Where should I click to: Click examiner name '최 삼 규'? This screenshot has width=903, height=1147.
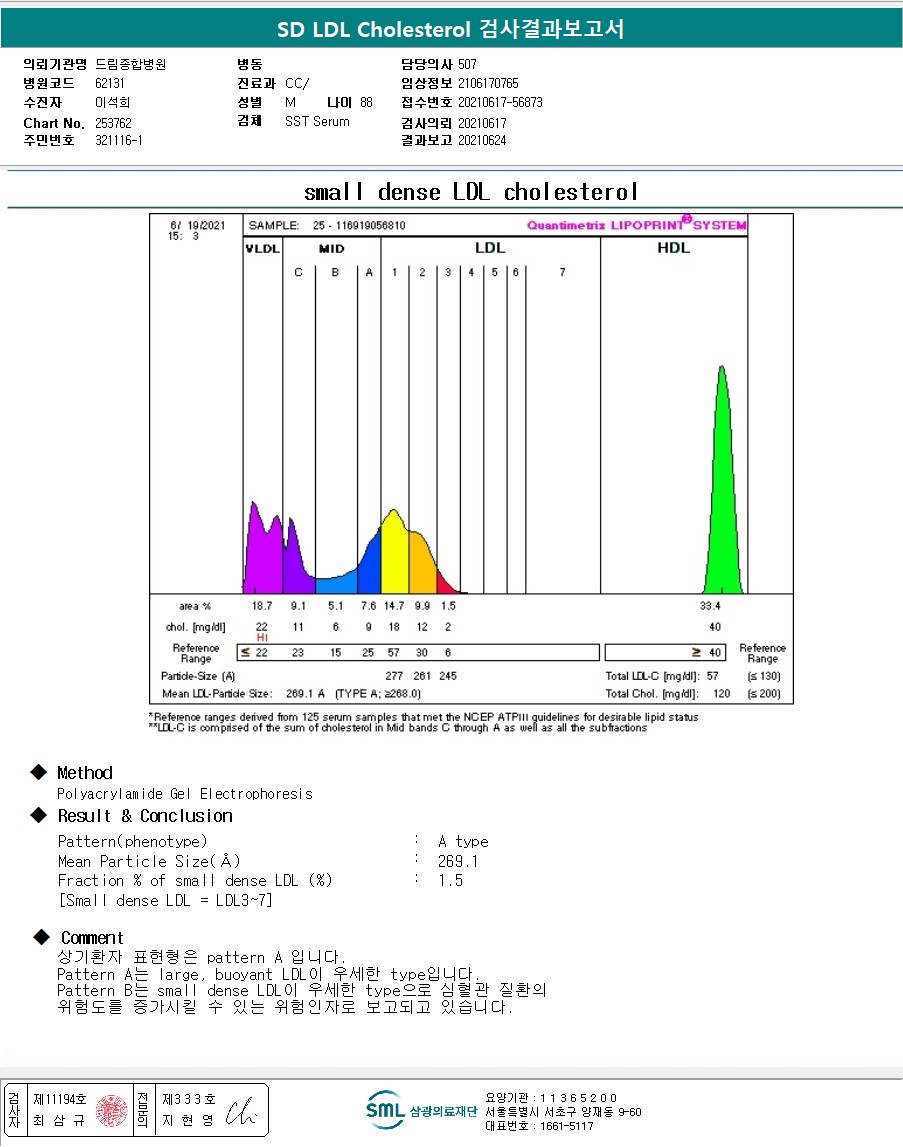(x=59, y=1121)
